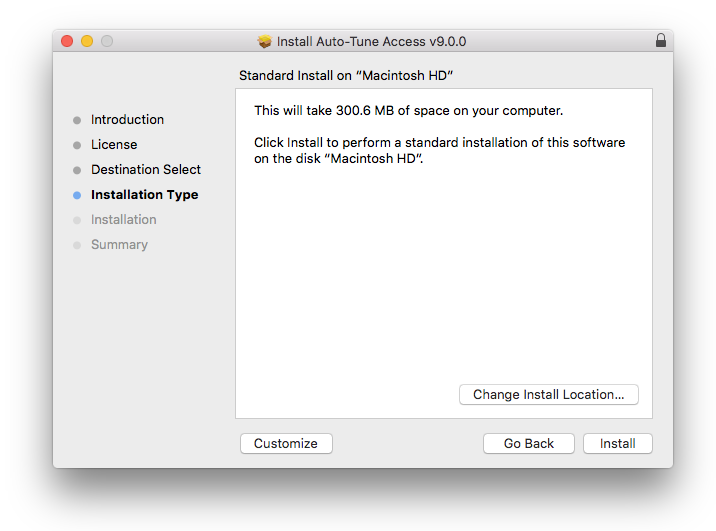Image resolution: width=716 pixels, height=531 pixels.
Task: Start the installation with the Install button
Action: coord(617,444)
